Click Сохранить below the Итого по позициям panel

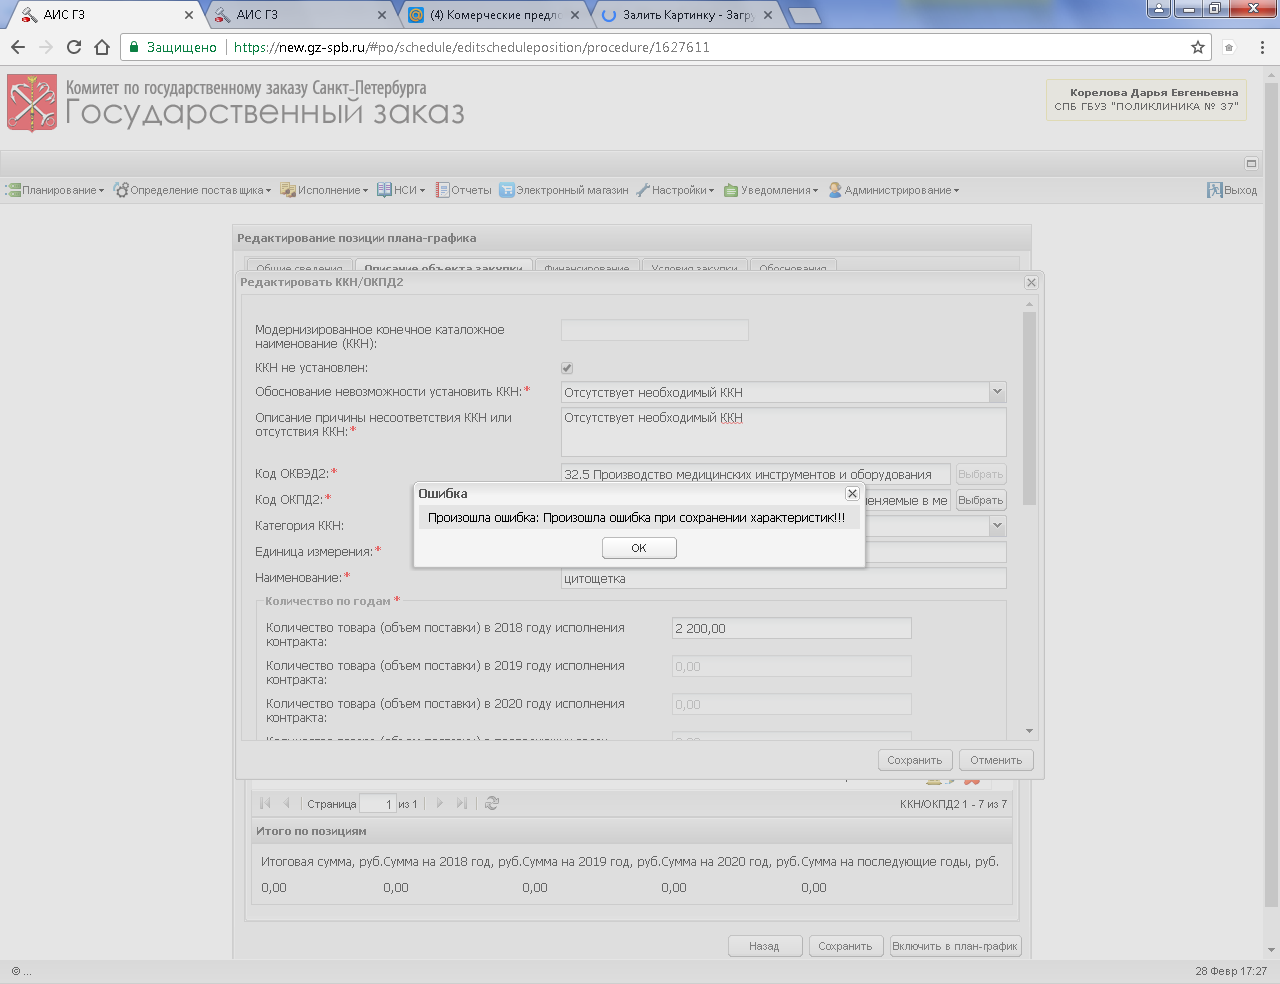(x=845, y=946)
